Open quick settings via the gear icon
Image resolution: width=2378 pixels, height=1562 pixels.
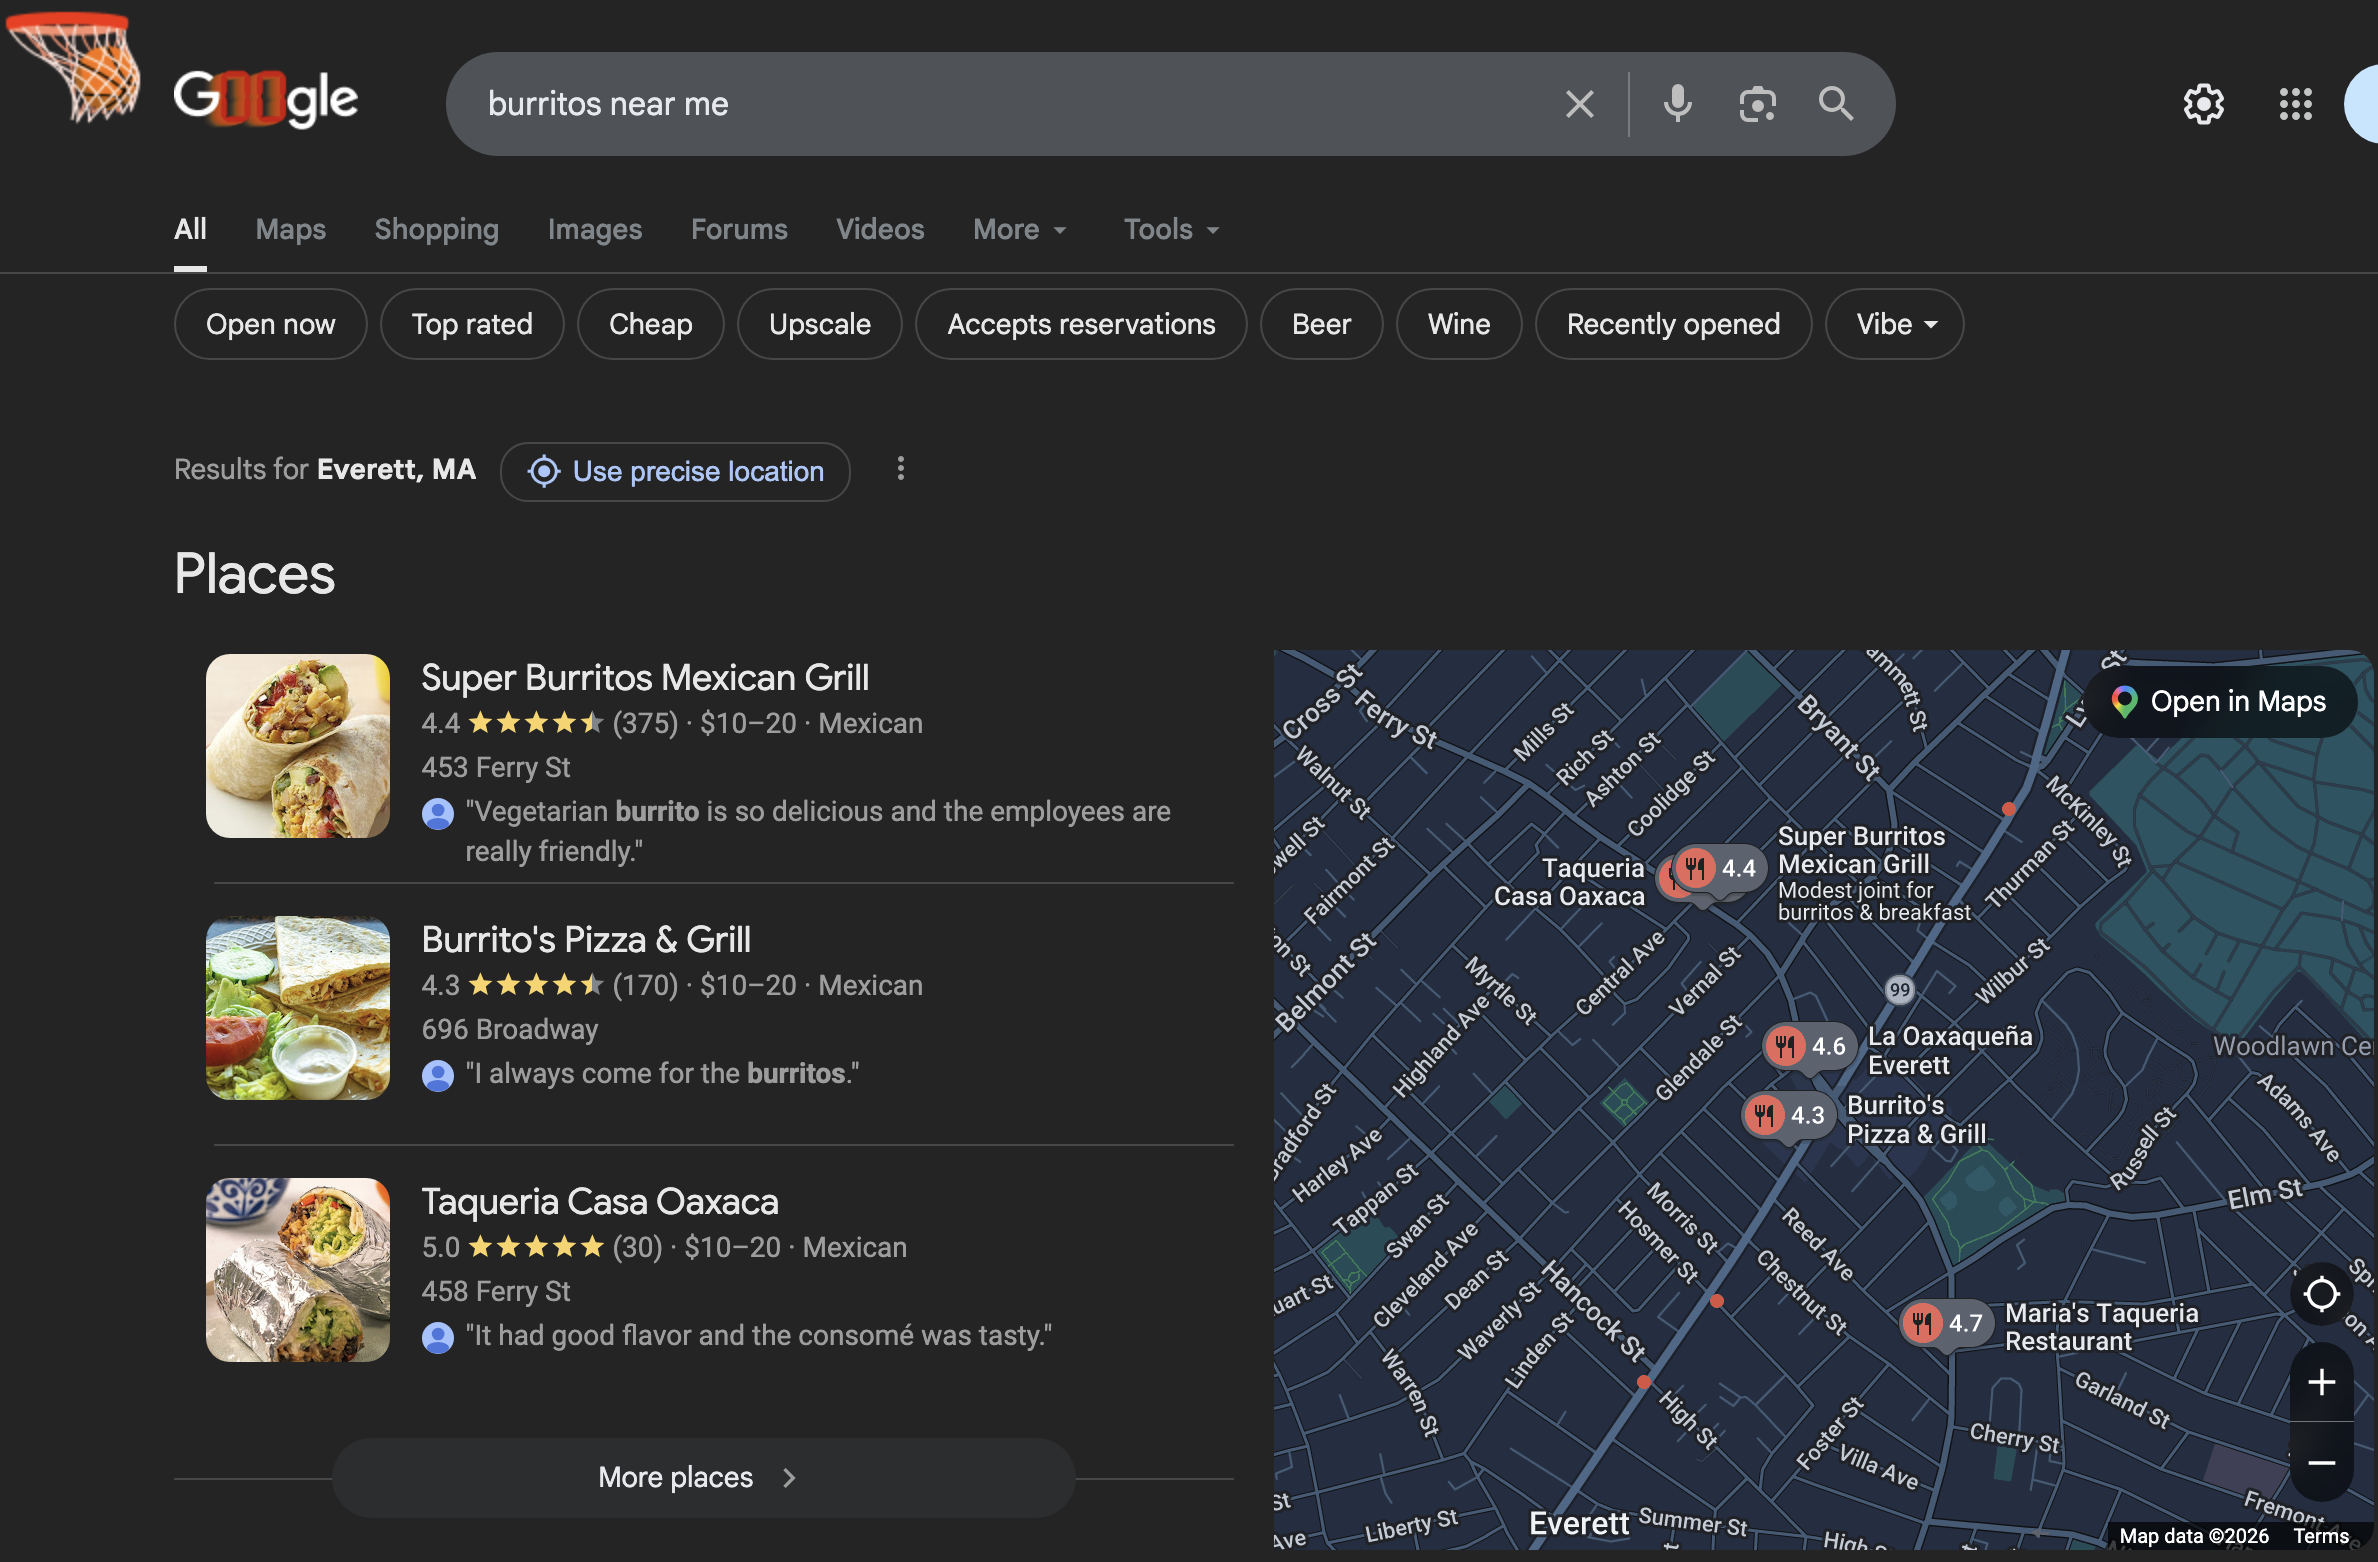click(x=2202, y=103)
